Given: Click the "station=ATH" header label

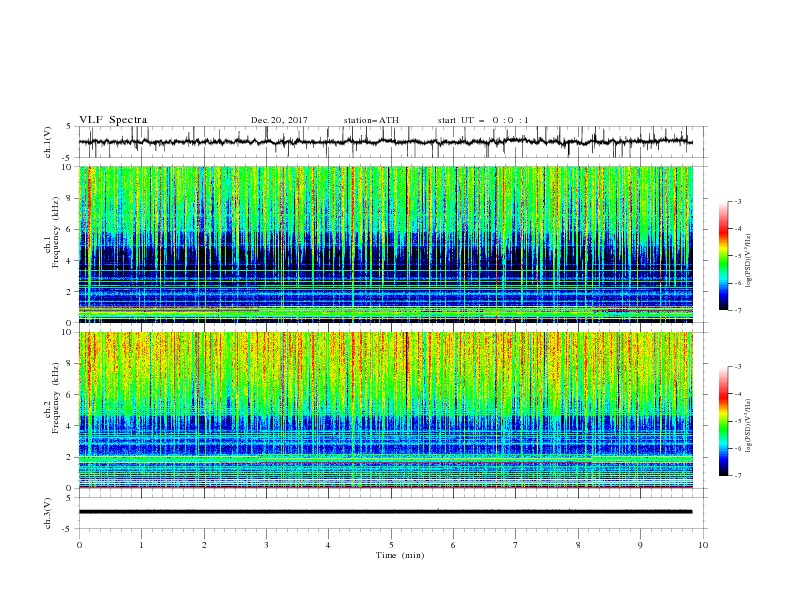Looking at the screenshot, I should click(371, 120).
